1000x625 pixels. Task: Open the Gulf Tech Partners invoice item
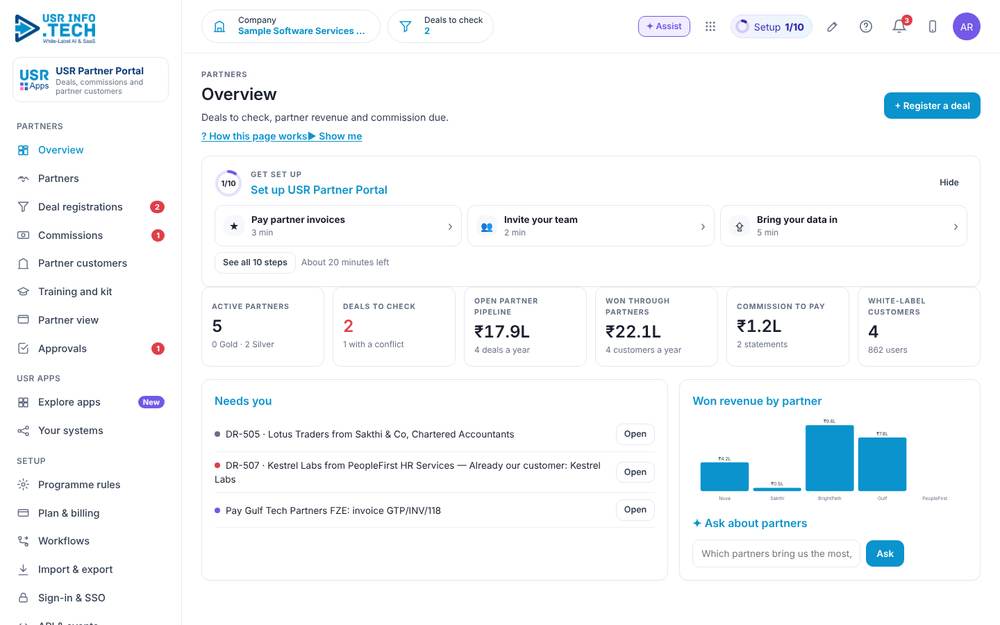click(x=635, y=510)
